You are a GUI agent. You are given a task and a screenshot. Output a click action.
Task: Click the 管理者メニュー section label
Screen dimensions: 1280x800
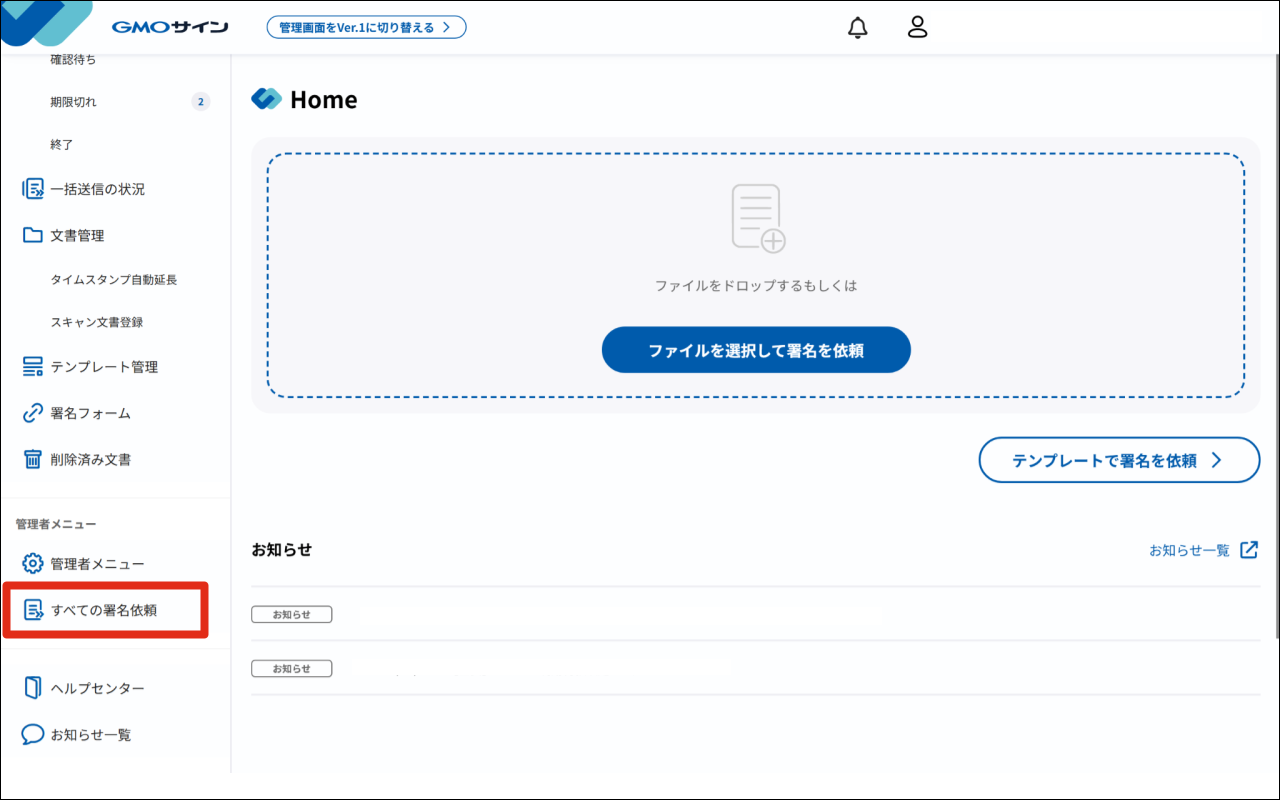tap(56, 524)
